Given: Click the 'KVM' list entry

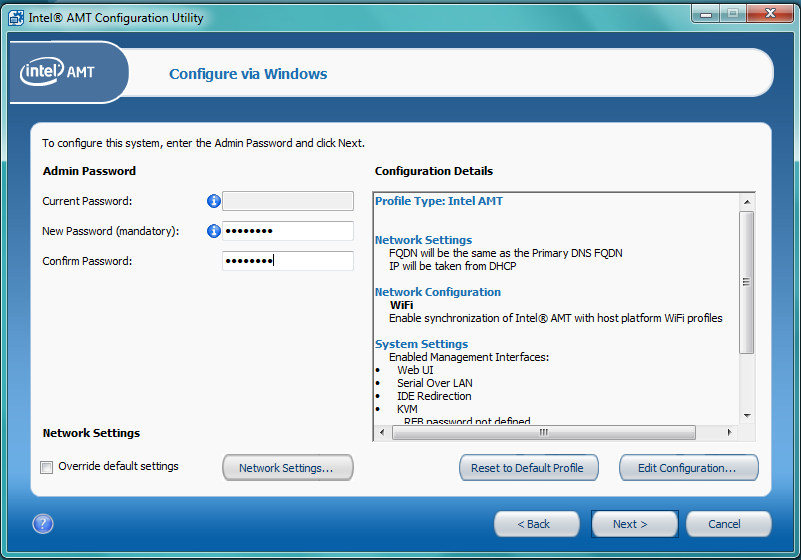Looking at the screenshot, I should tap(407, 409).
